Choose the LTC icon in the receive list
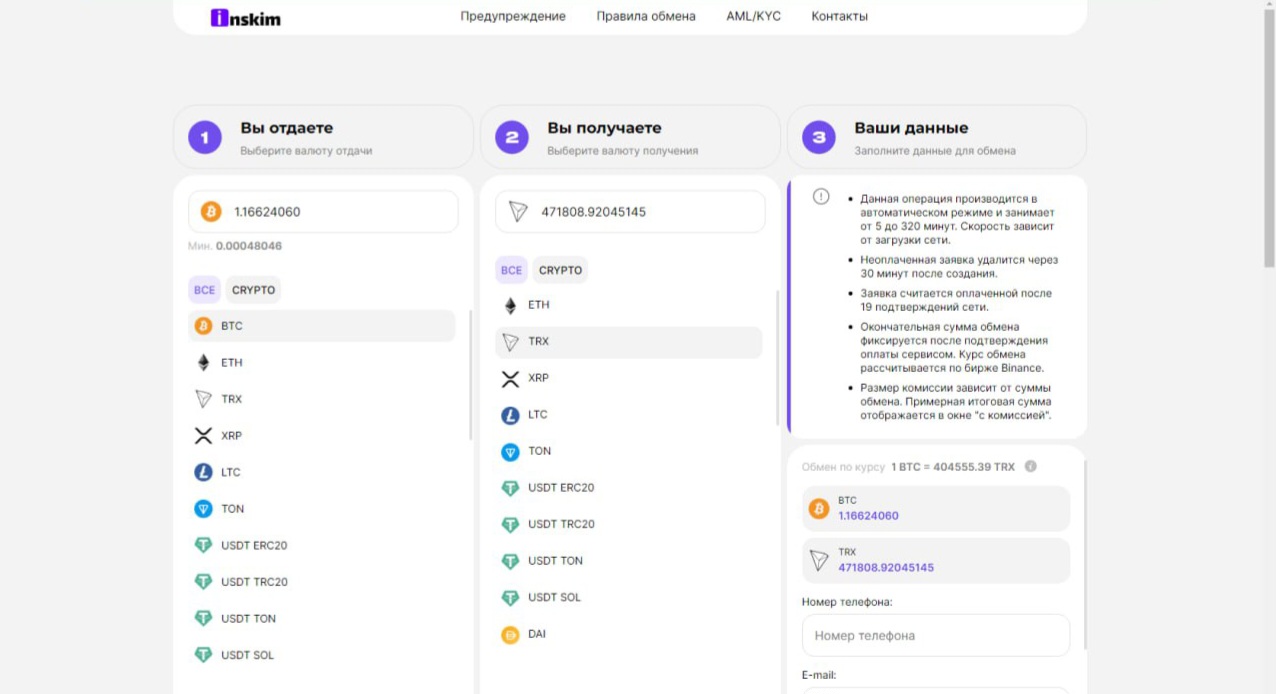This screenshot has width=1276, height=694. point(510,414)
